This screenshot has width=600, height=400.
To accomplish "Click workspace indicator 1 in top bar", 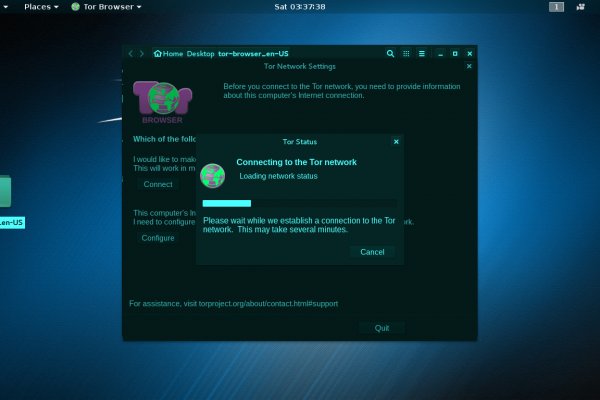I will (x=556, y=7).
